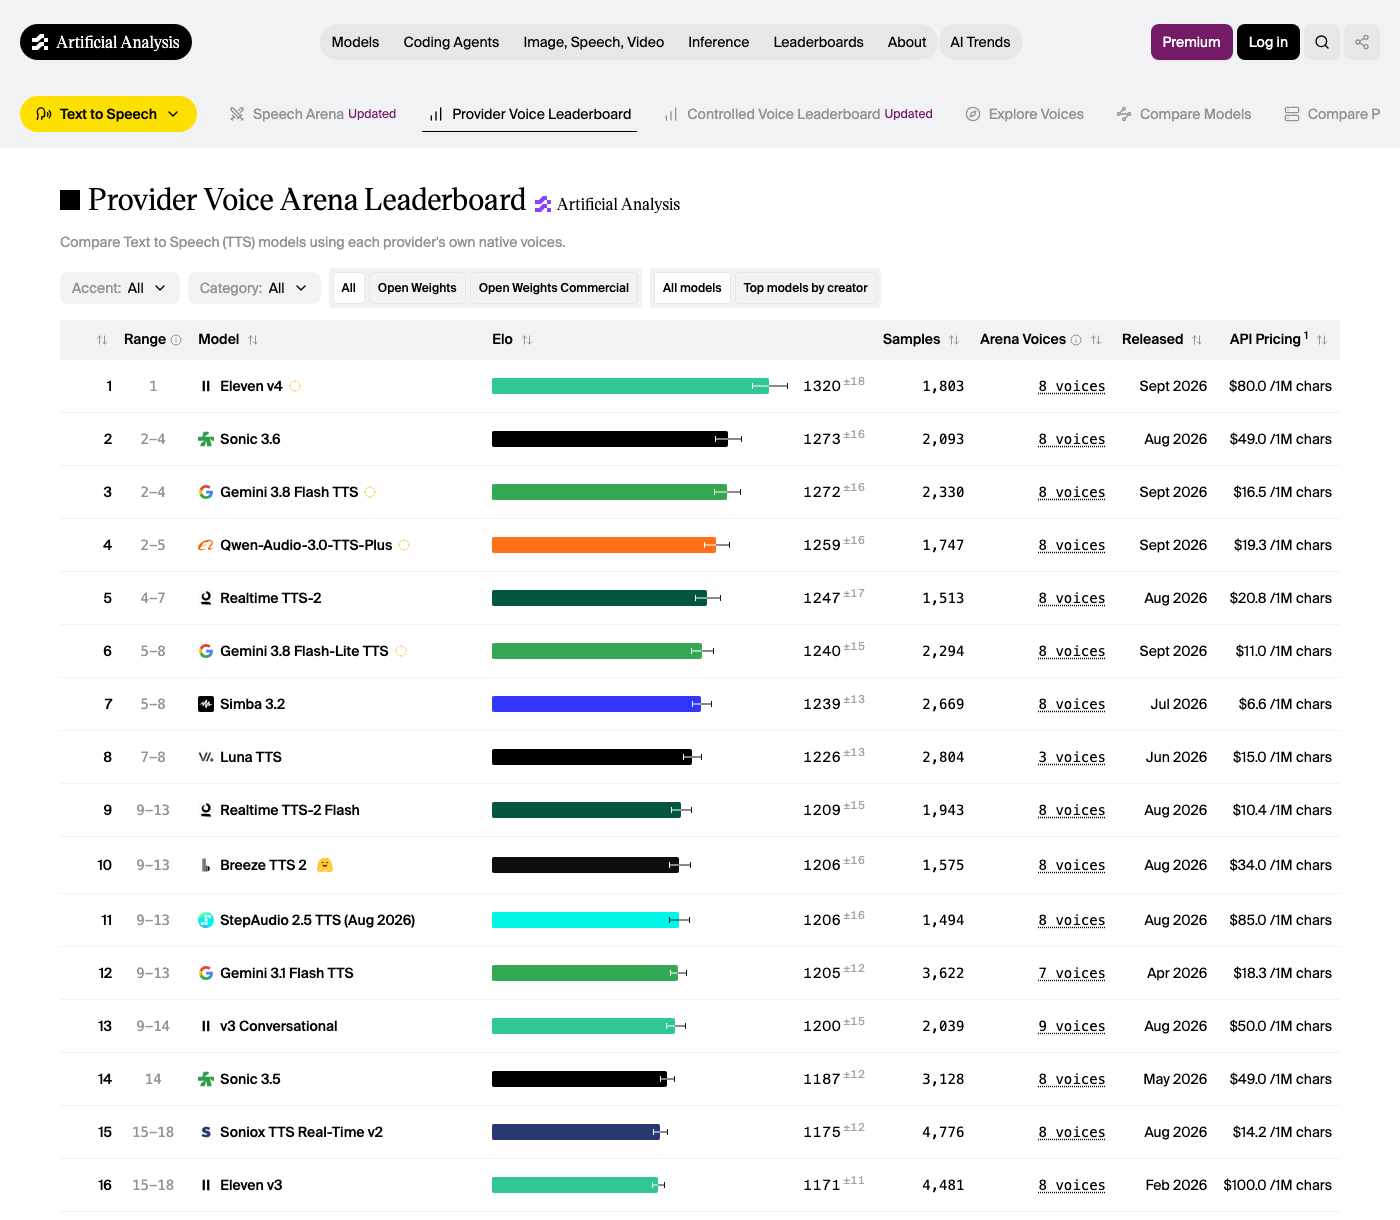
Task: Click the Simba 3.2 provider logo
Action: [x=206, y=704]
